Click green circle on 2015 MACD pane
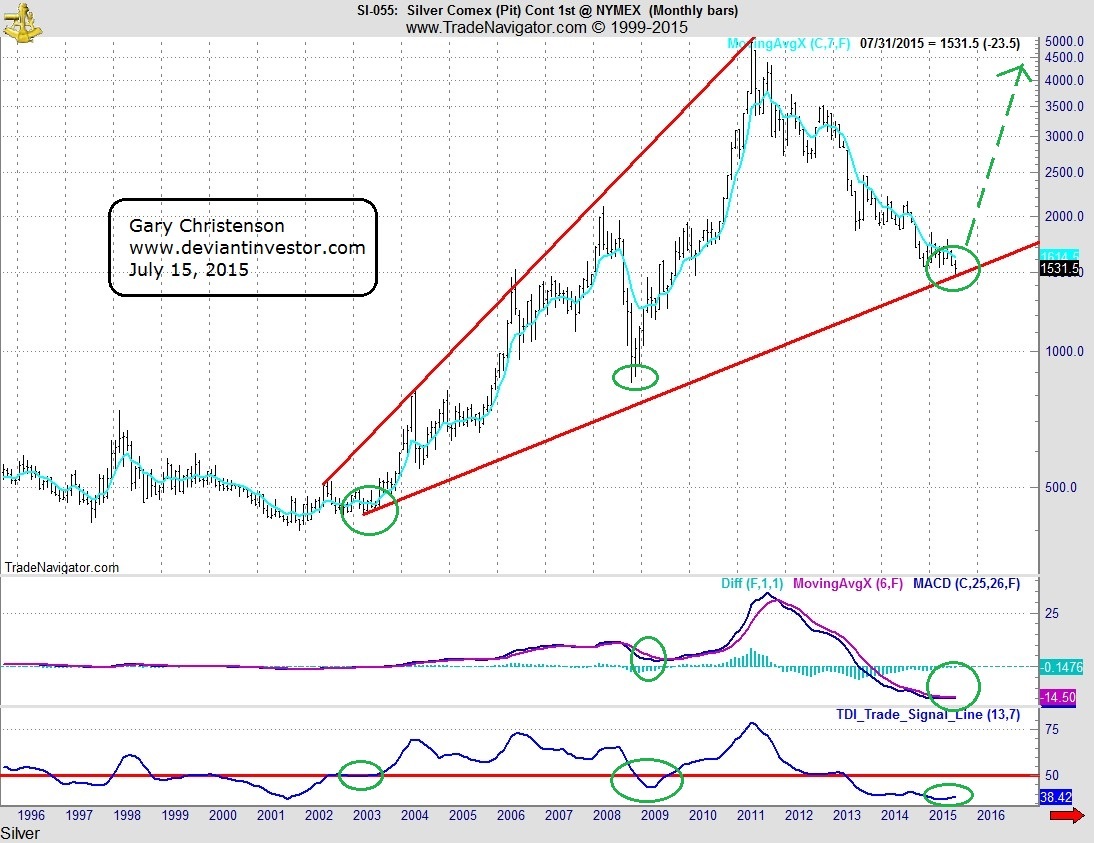The width and height of the screenshot is (1094, 843). tap(953, 686)
